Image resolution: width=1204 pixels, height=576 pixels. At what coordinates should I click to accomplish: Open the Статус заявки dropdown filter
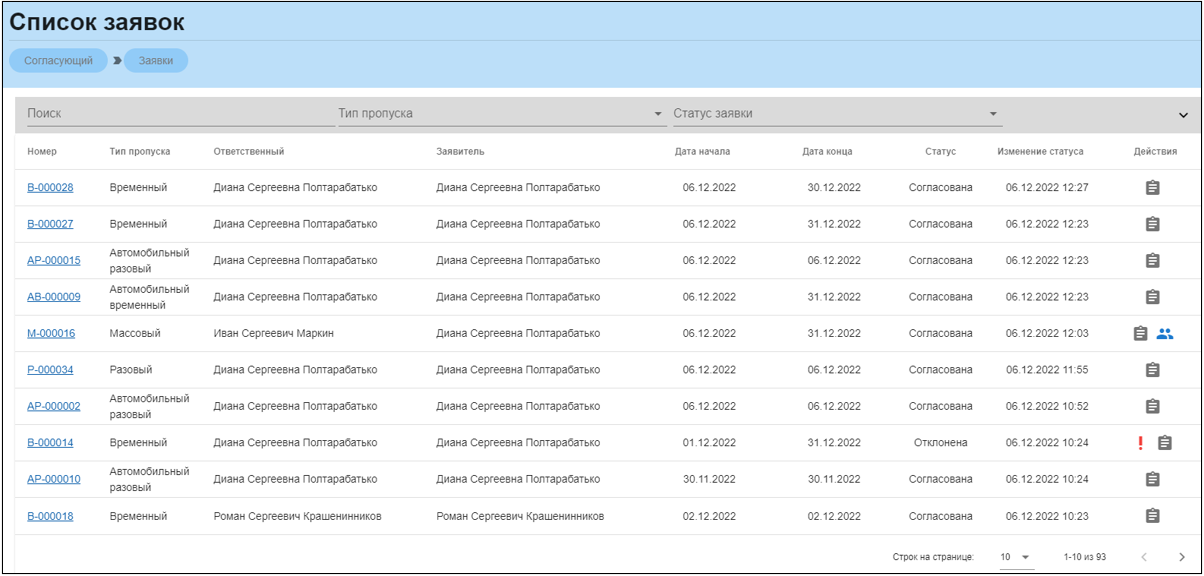coord(836,114)
